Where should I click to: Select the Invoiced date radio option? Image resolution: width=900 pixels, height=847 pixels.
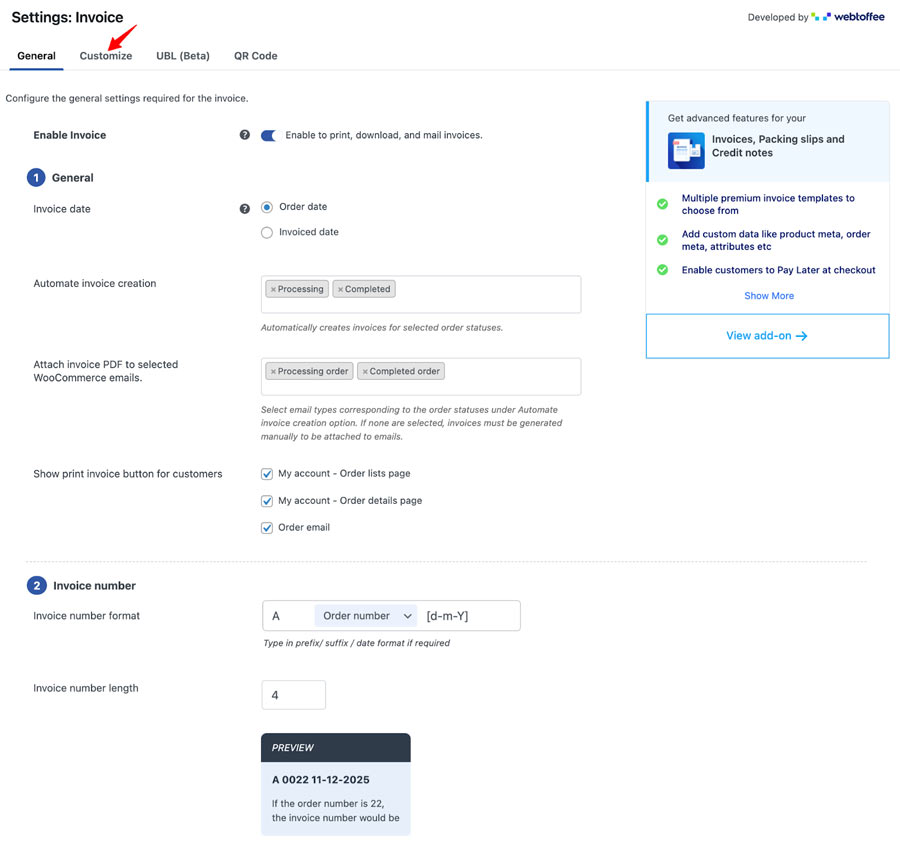click(267, 232)
